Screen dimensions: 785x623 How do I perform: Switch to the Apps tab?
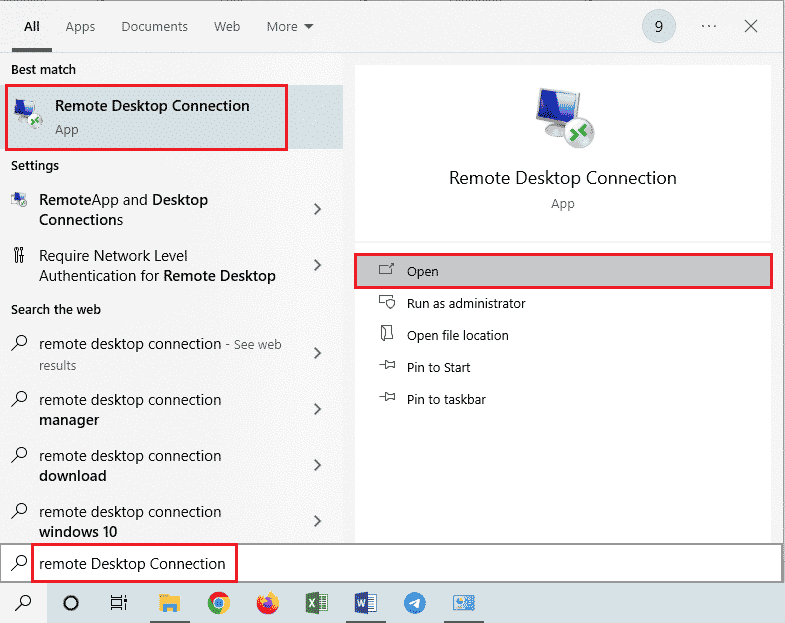point(80,27)
